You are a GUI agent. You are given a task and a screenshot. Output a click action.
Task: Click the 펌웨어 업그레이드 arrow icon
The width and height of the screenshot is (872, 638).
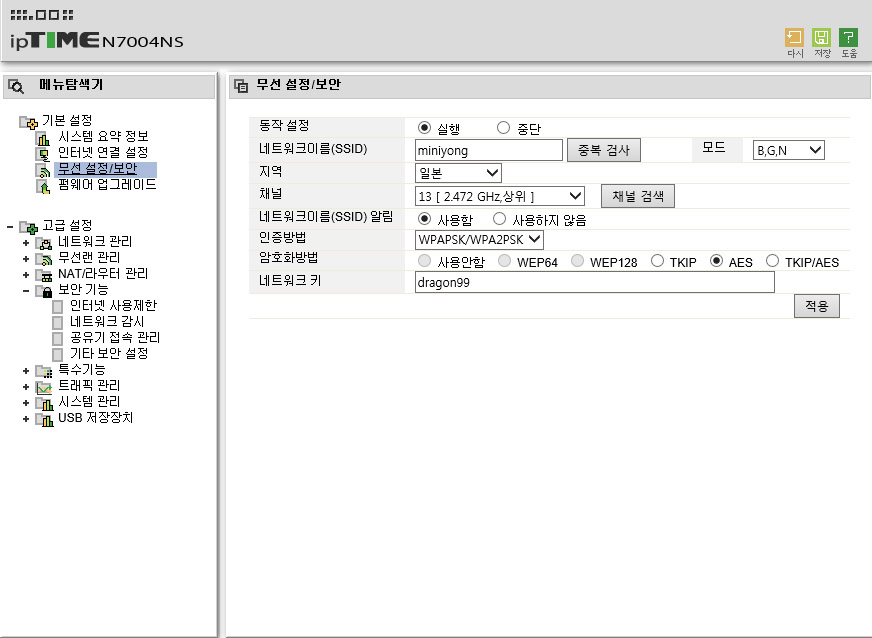pyautogui.click(x=43, y=186)
